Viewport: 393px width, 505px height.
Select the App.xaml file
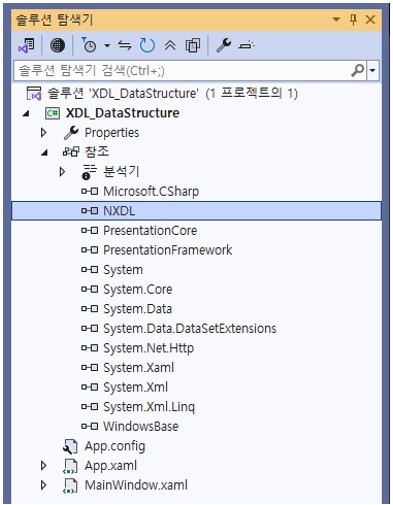[110, 466]
